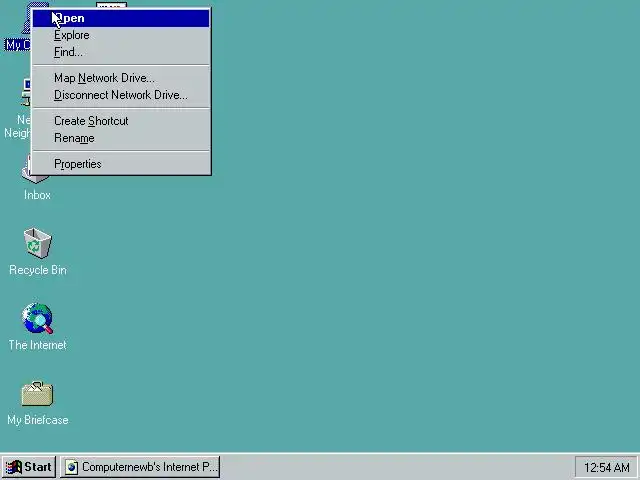Select The Internet globe icon
Screen dimensions: 640x480
38,318
